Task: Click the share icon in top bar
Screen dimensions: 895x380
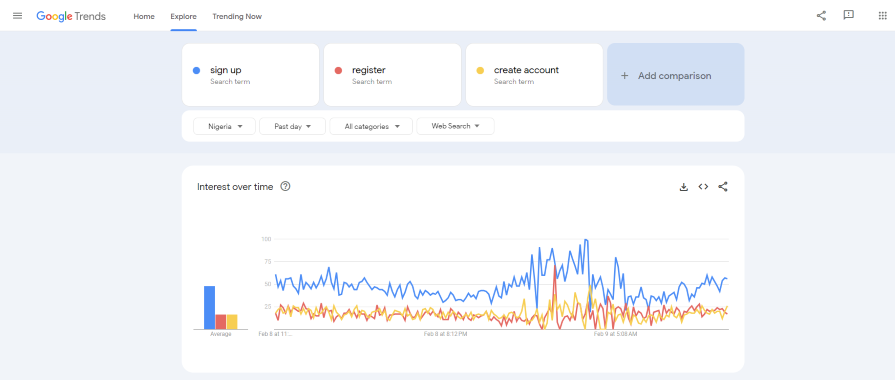Action: click(821, 16)
